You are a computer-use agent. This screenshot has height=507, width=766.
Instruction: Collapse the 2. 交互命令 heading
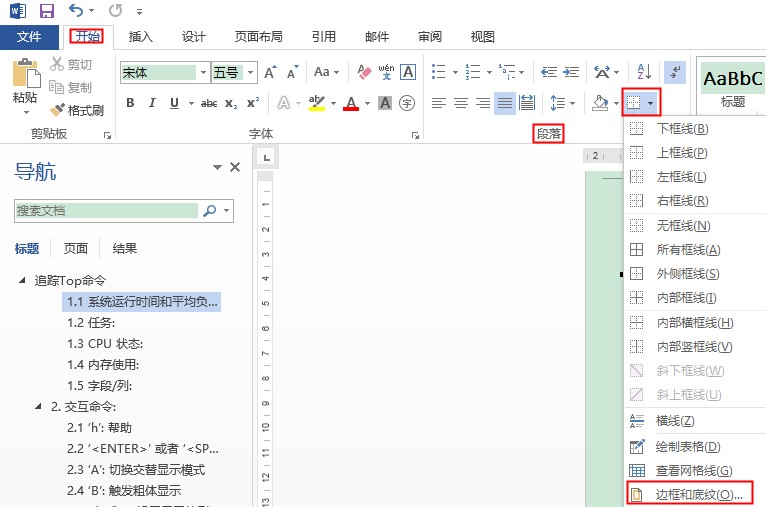pos(38,406)
